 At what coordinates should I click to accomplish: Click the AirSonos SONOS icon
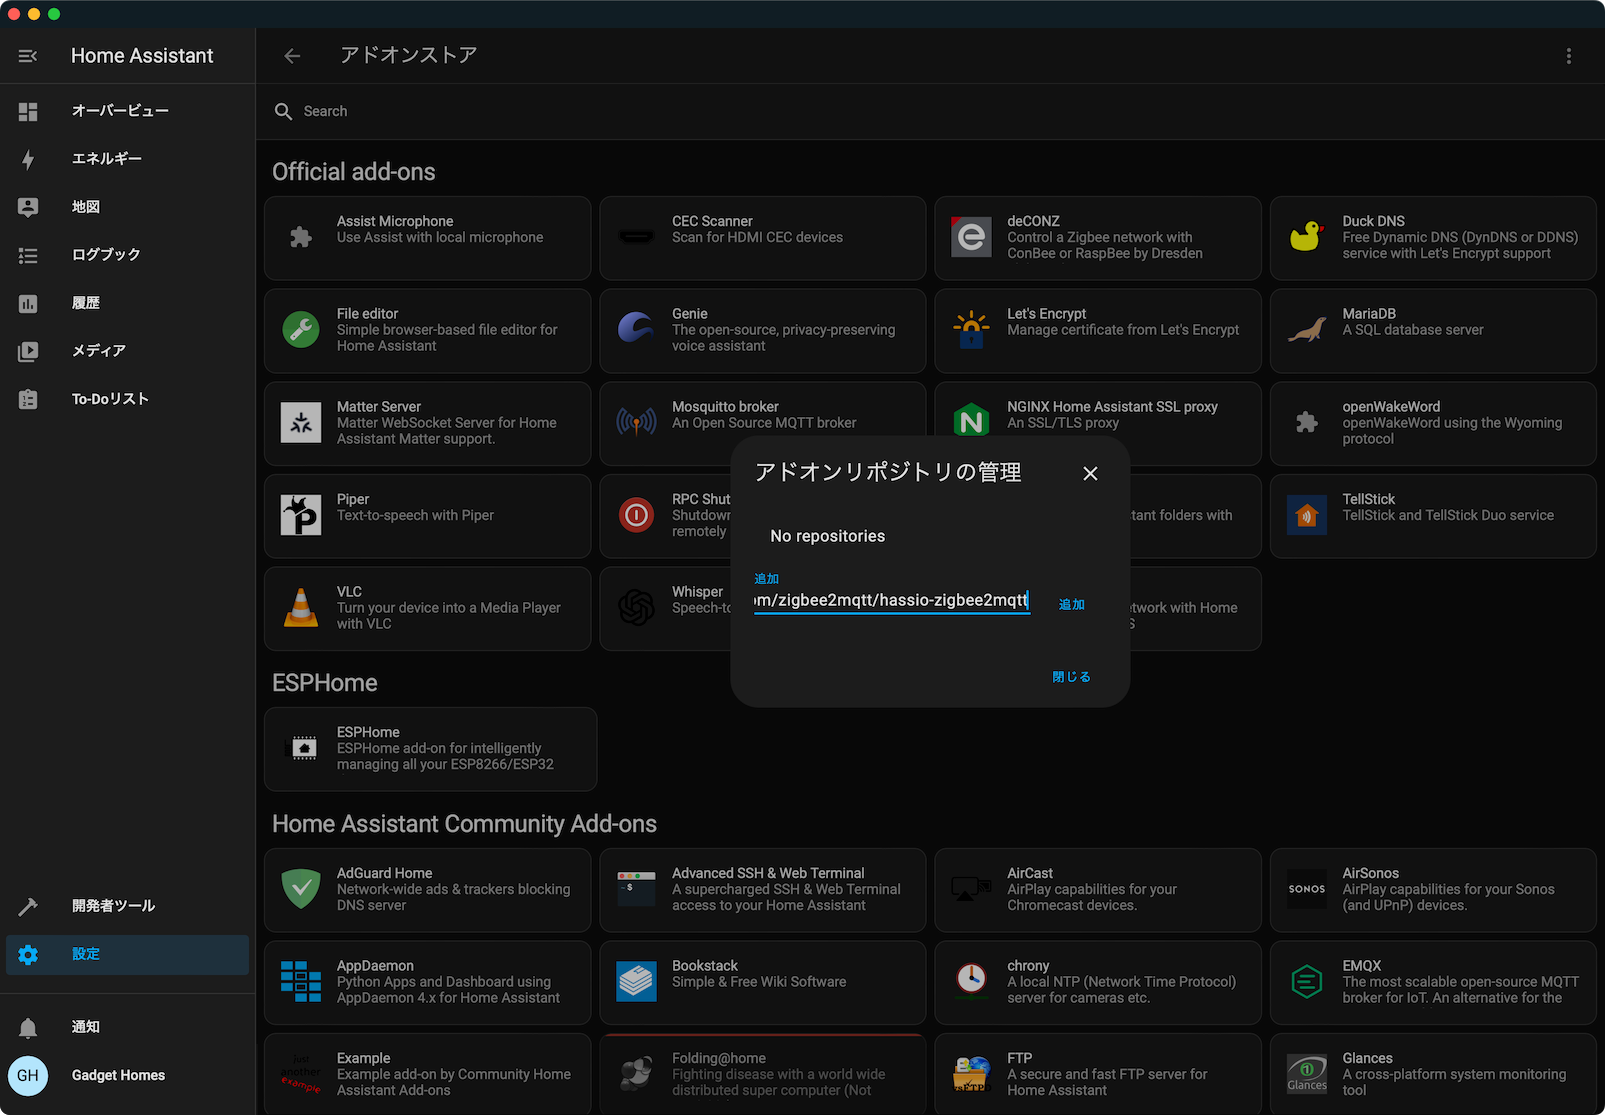[1306, 889]
